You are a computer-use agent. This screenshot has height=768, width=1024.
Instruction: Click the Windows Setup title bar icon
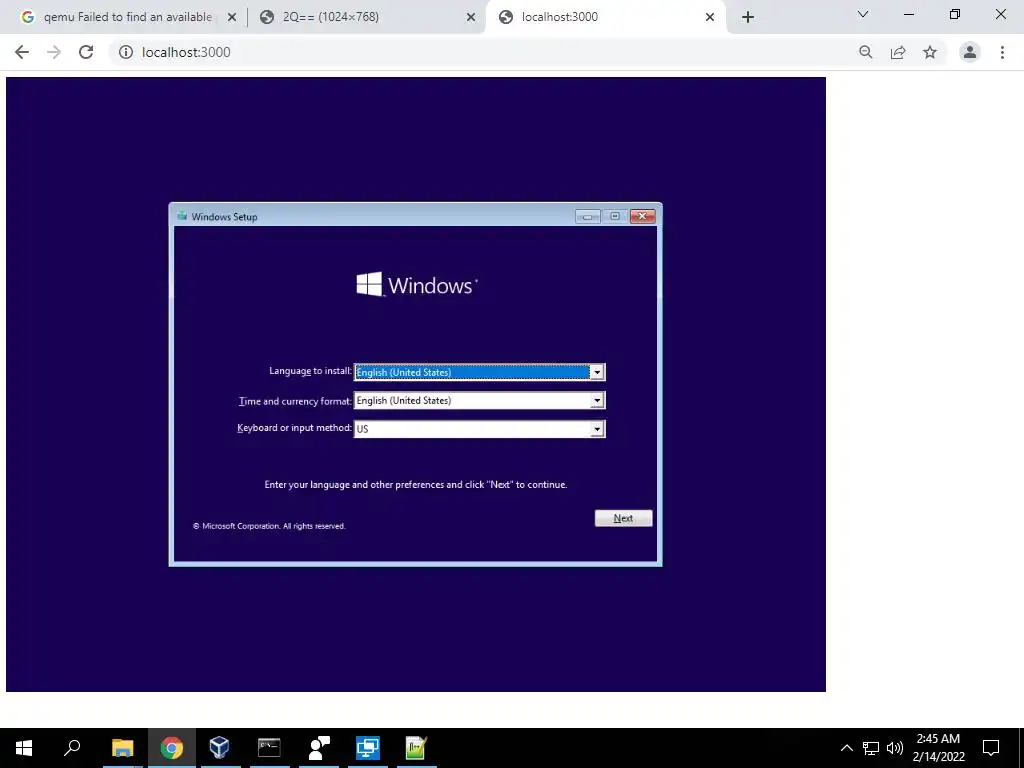(182, 216)
